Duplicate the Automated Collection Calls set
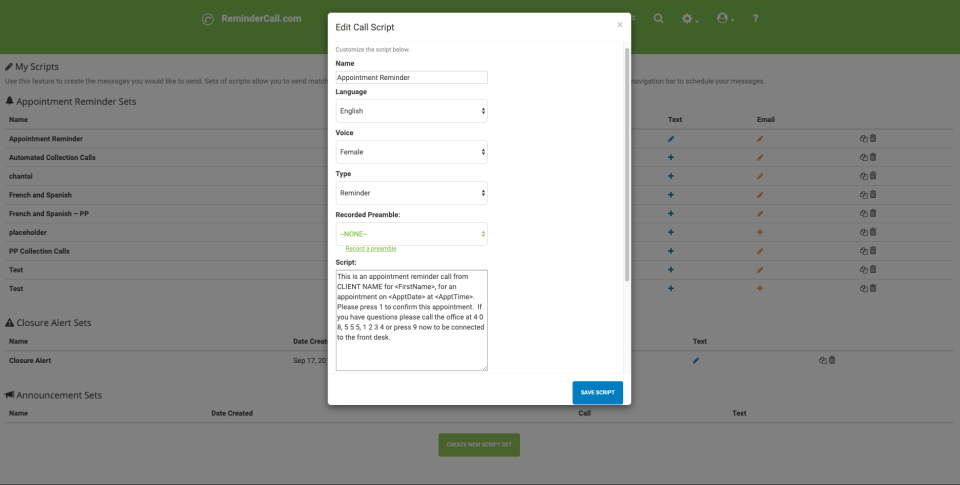Viewport: 960px width, 485px height. (x=864, y=157)
